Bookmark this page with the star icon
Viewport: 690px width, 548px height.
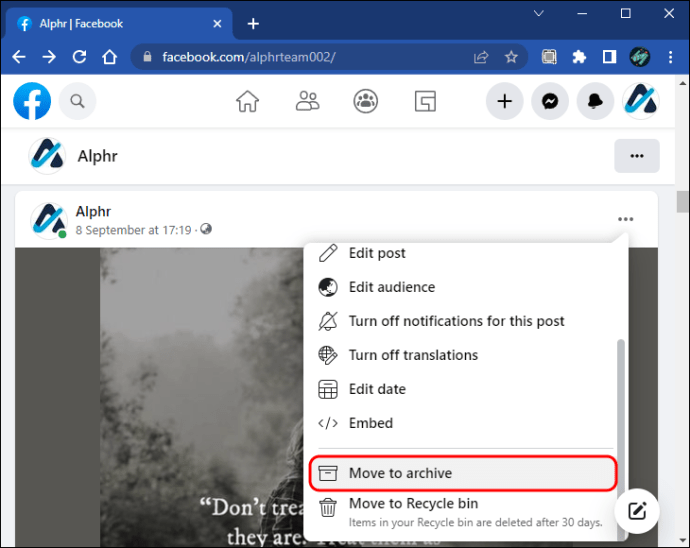pyautogui.click(x=511, y=57)
